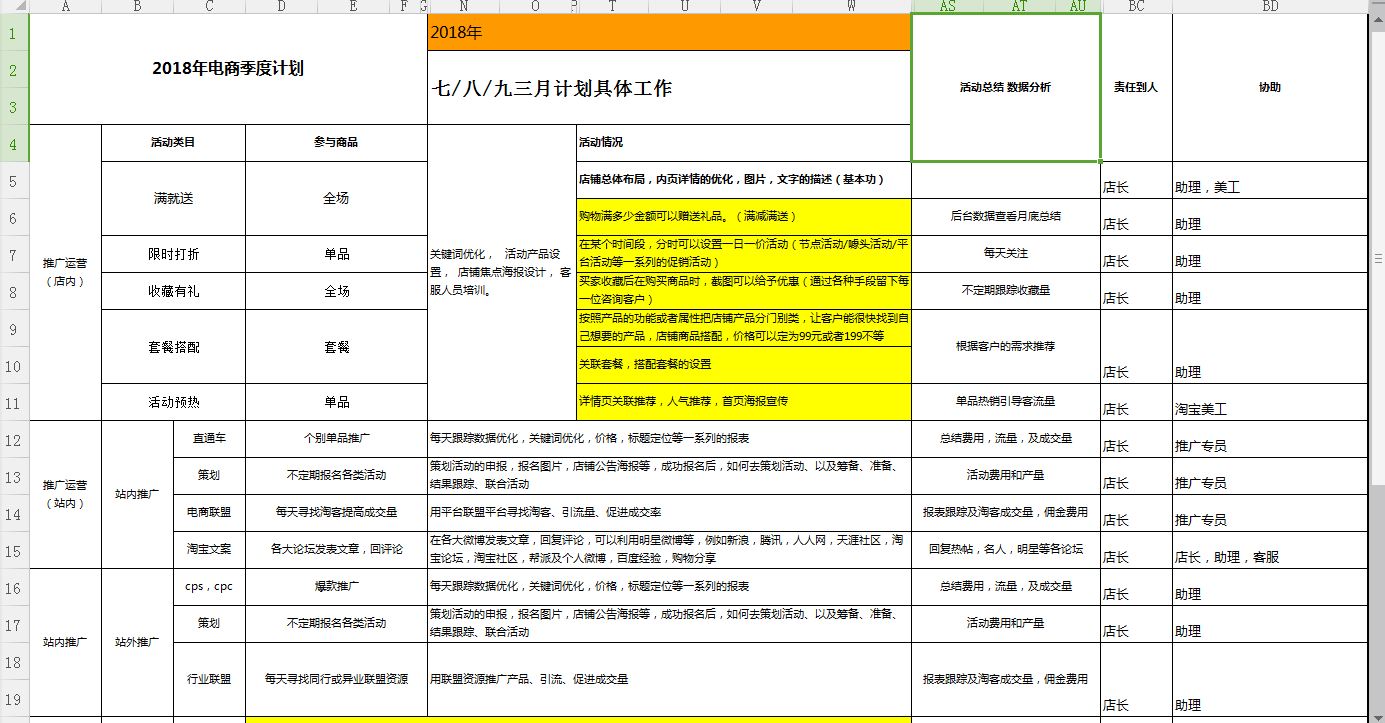The width and height of the screenshot is (1385, 723).
Task: Select column N header
Action: pos(463,6)
